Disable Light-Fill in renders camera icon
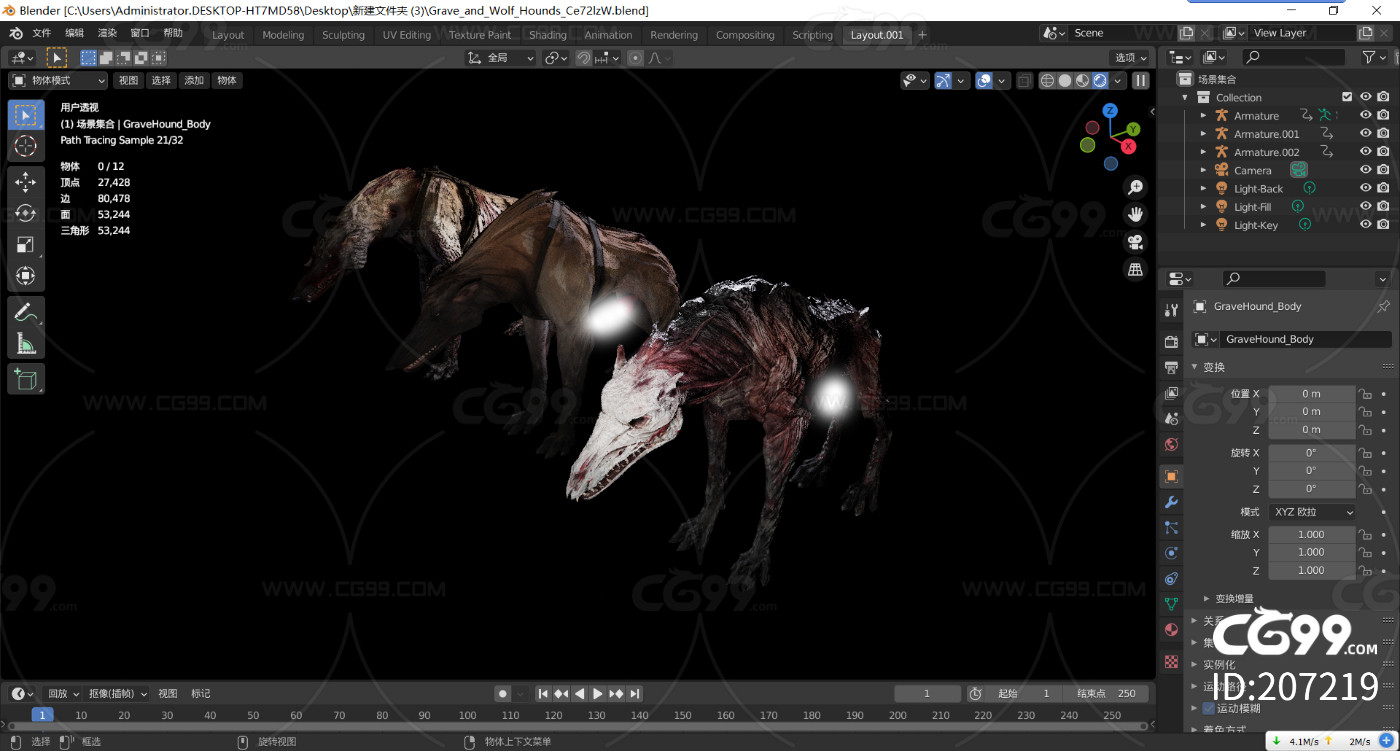 pyautogui.click(x=1383, y=207)
